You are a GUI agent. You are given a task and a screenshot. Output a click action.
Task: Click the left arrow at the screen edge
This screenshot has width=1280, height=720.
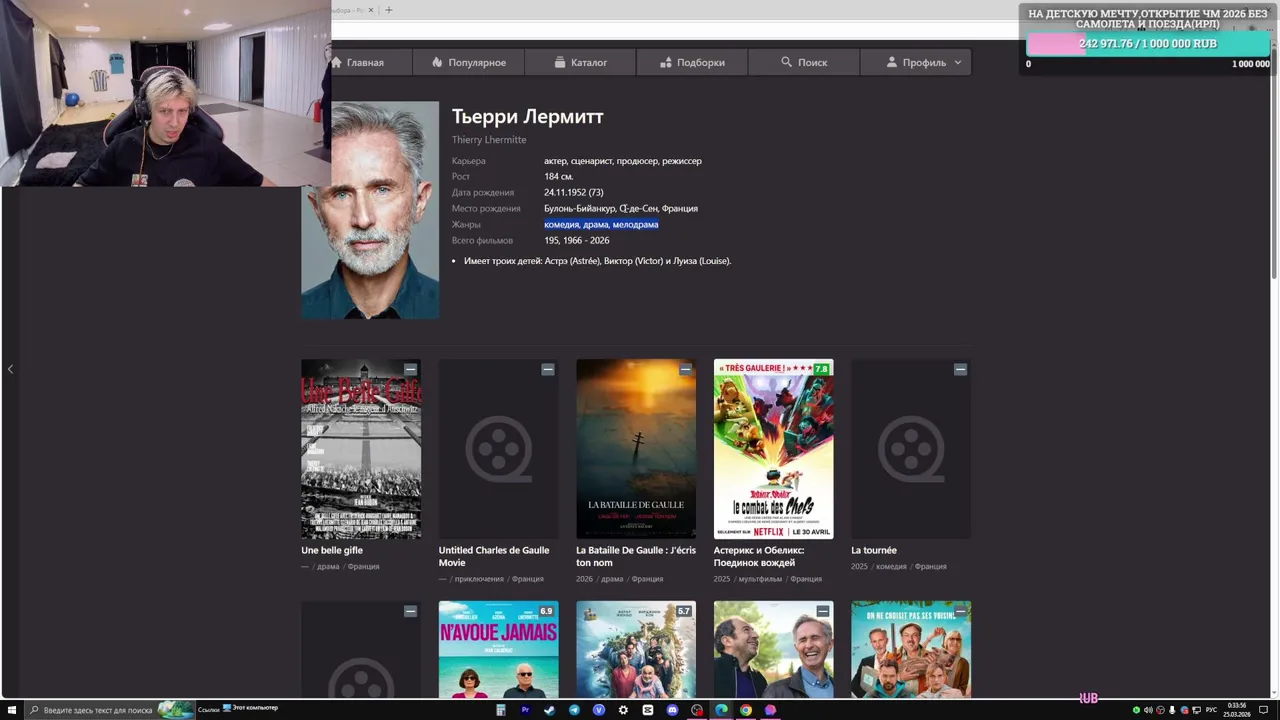10,369
